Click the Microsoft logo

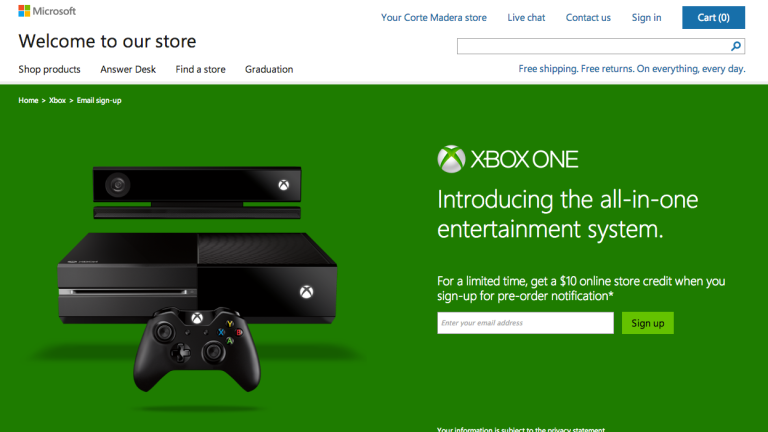pos(47,11)
